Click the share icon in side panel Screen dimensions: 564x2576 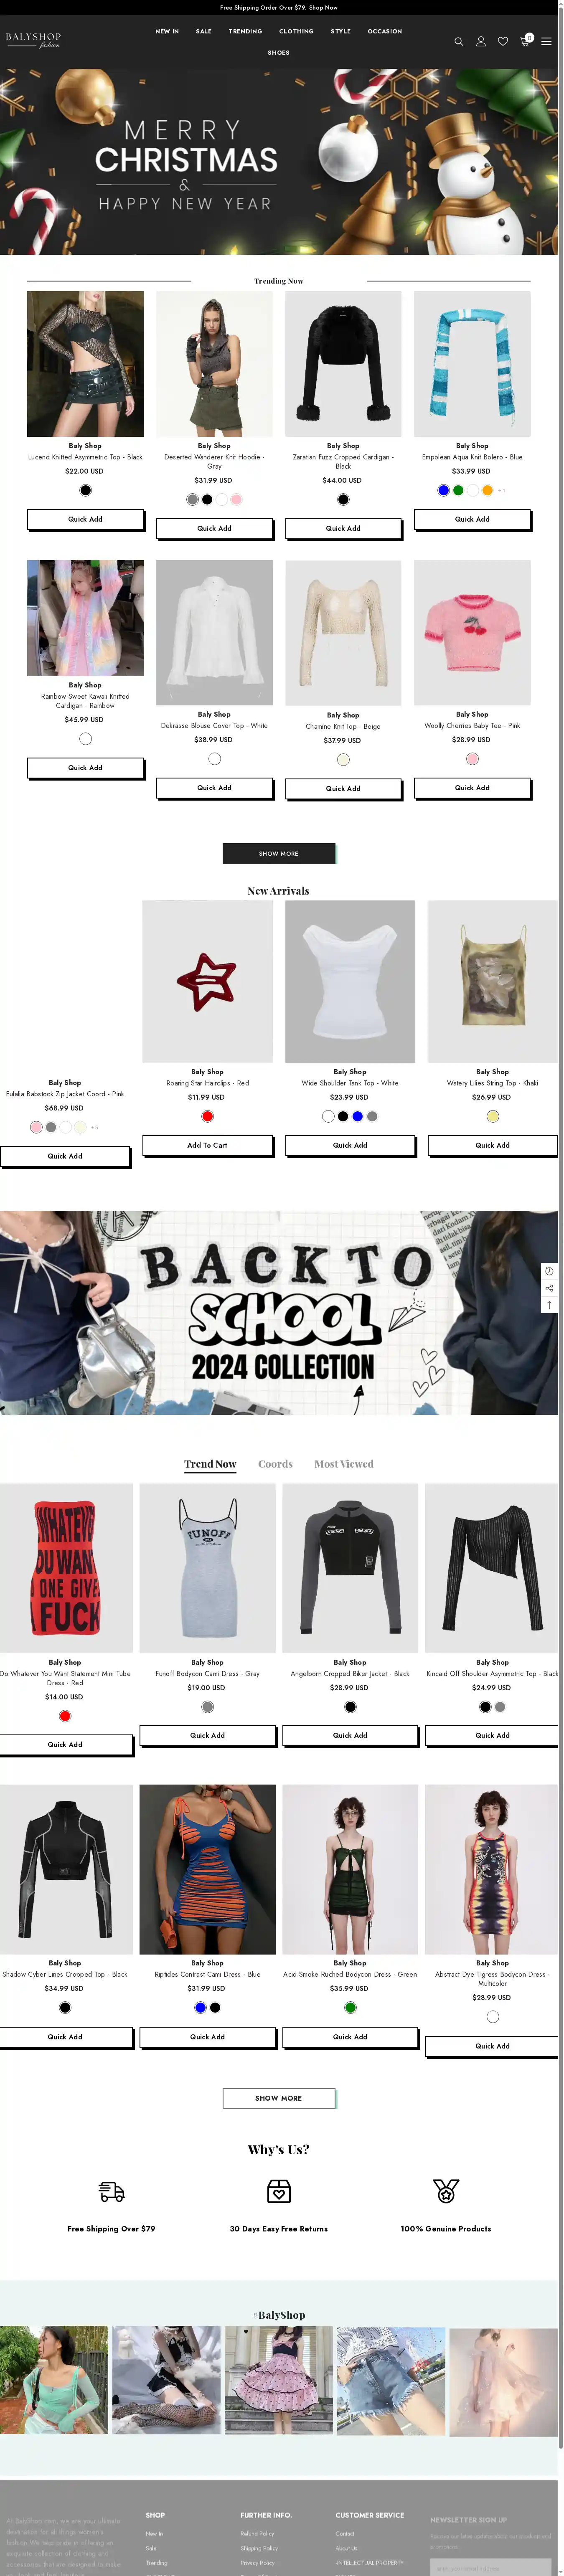click(549, 1288)
